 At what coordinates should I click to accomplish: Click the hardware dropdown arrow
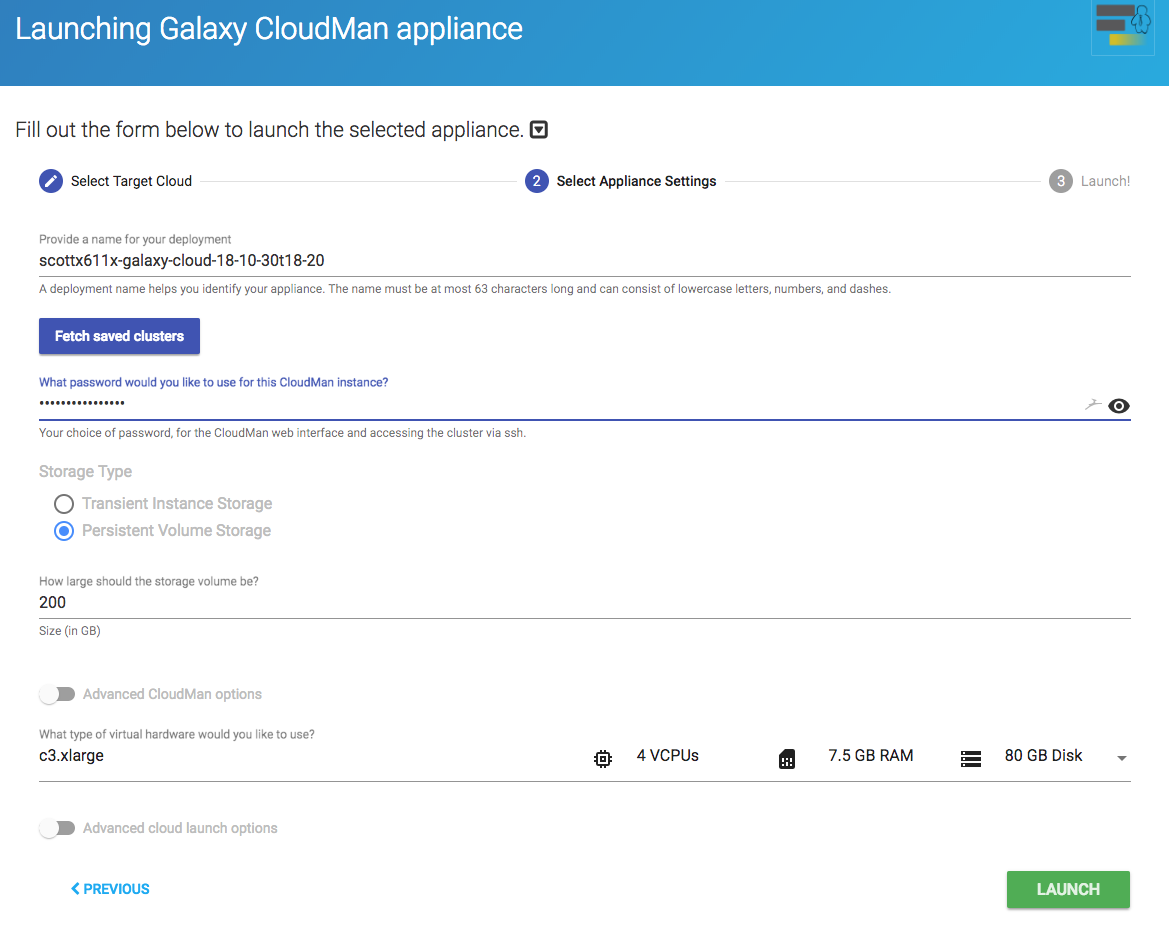(x=1121, y=758)
